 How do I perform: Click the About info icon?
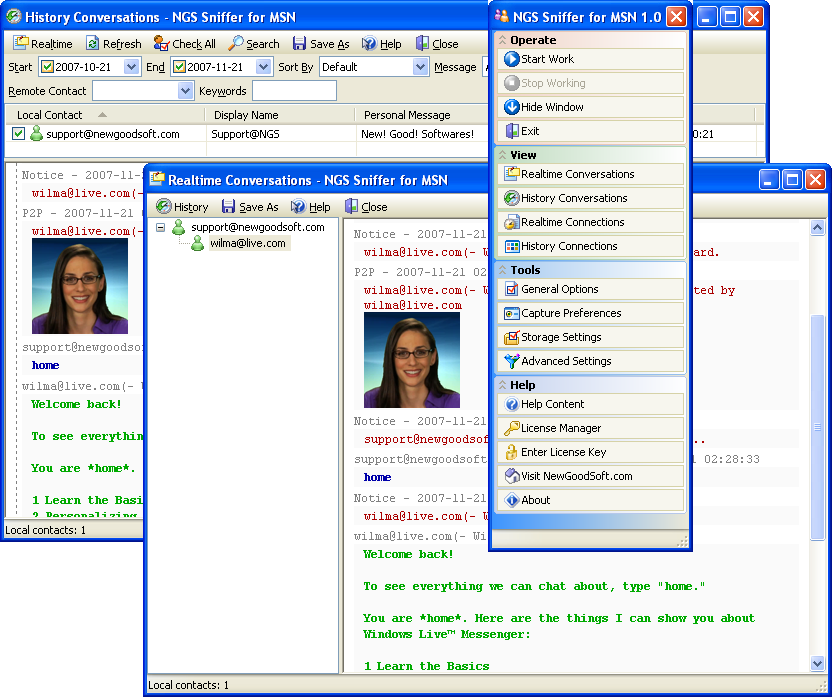tap(512, 500)
